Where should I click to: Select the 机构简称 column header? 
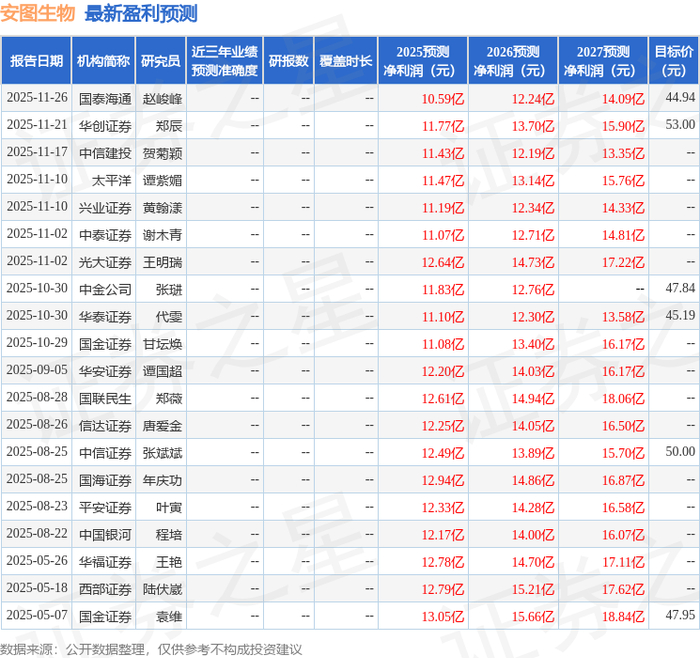104,61
